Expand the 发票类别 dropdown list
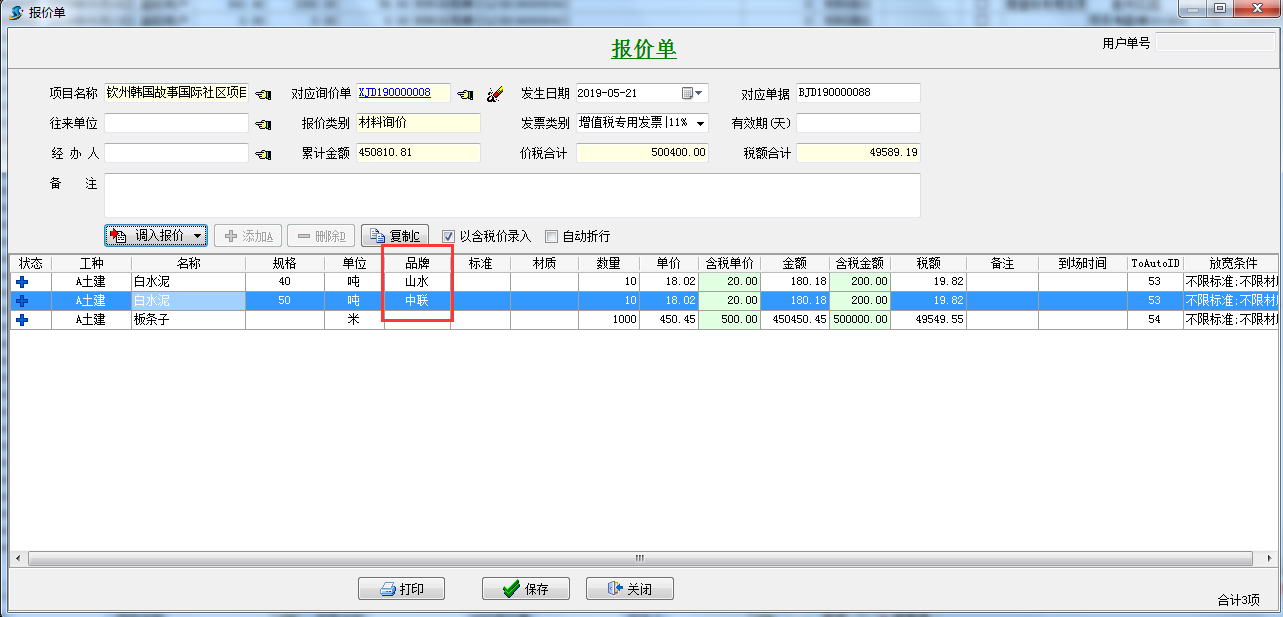The image size is (1283, 617). [x=699, y=124]
